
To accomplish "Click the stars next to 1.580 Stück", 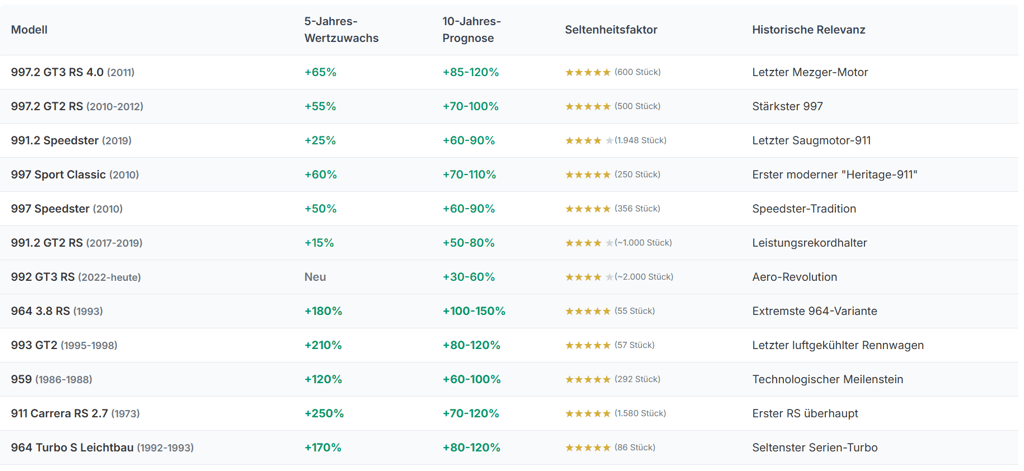I will 588,414.
